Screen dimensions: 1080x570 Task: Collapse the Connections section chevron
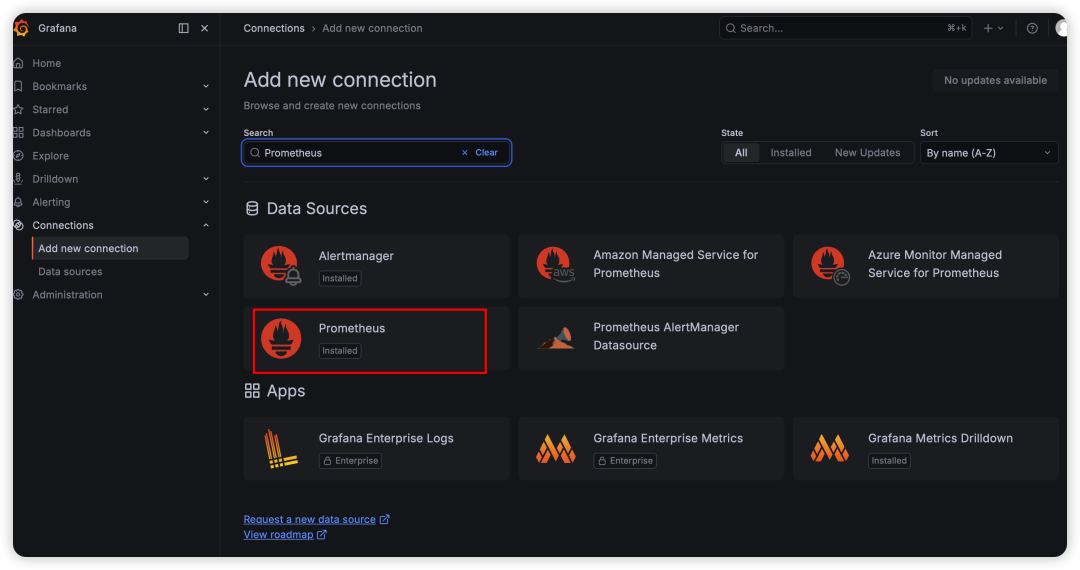click(x=206, y=225)
